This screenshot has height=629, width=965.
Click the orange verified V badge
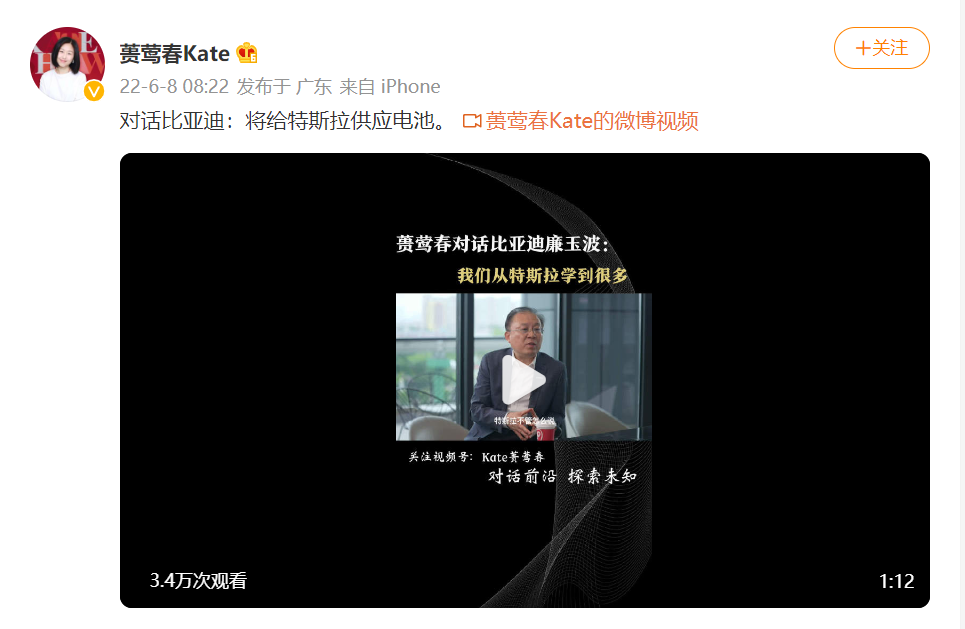pyautogui.click(x=94, y=92)
